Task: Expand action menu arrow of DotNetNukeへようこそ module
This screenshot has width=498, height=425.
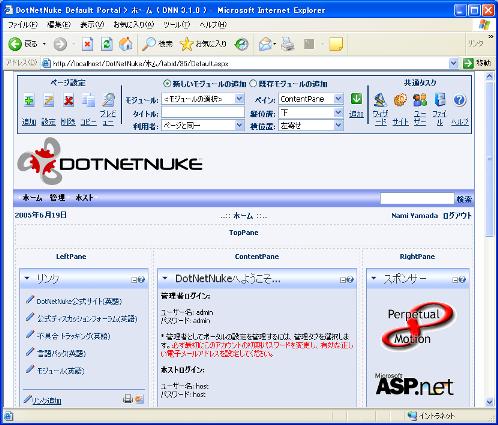Action: tap(165, 278)
